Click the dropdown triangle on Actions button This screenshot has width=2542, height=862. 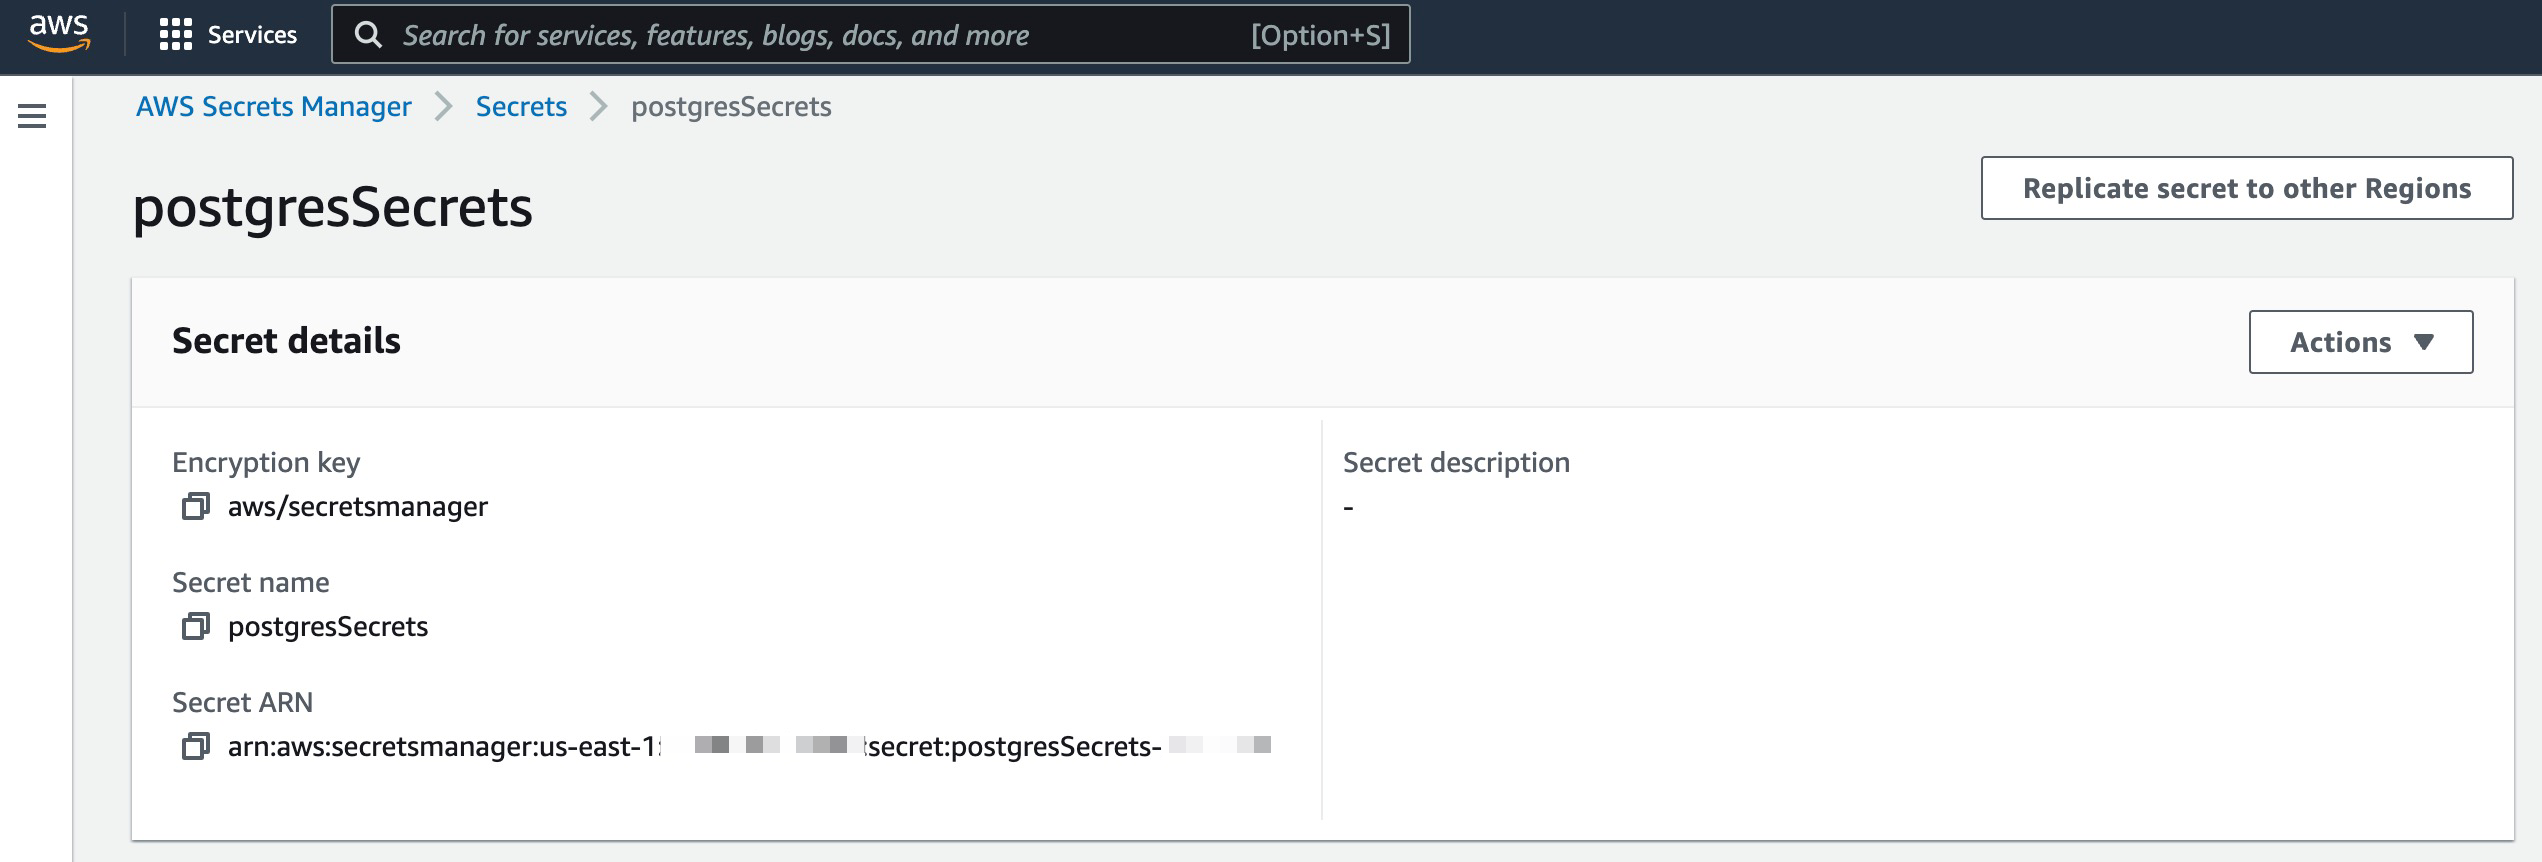(2422, 341)
